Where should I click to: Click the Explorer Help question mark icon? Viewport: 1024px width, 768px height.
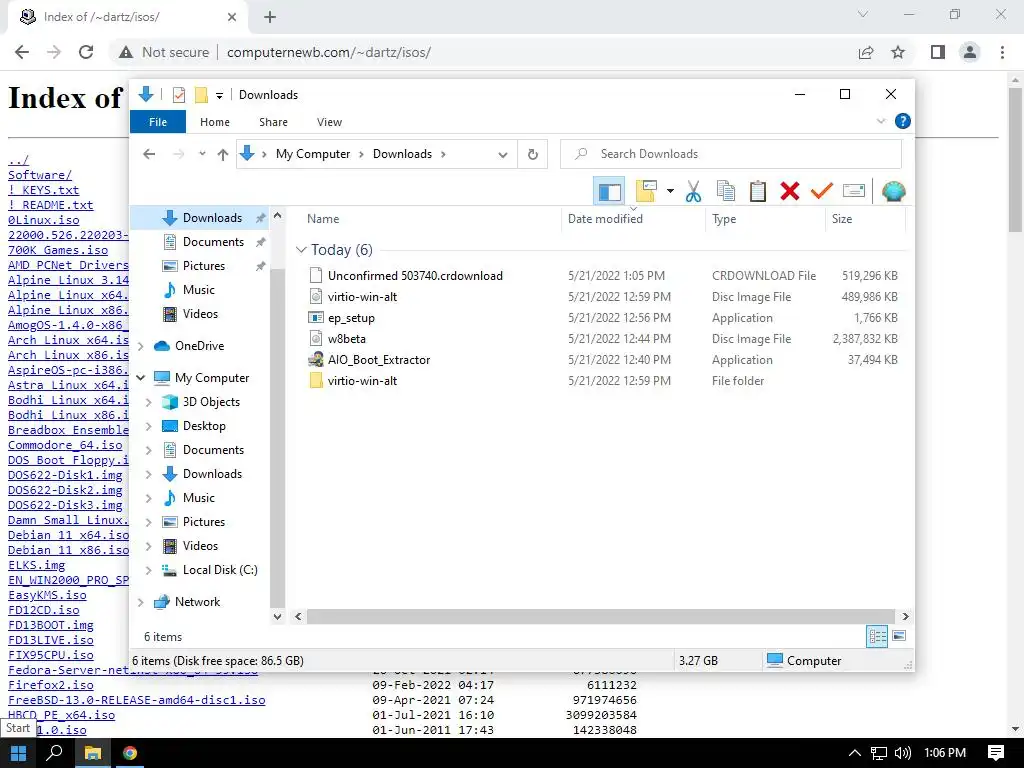click(x=903, y=121)
